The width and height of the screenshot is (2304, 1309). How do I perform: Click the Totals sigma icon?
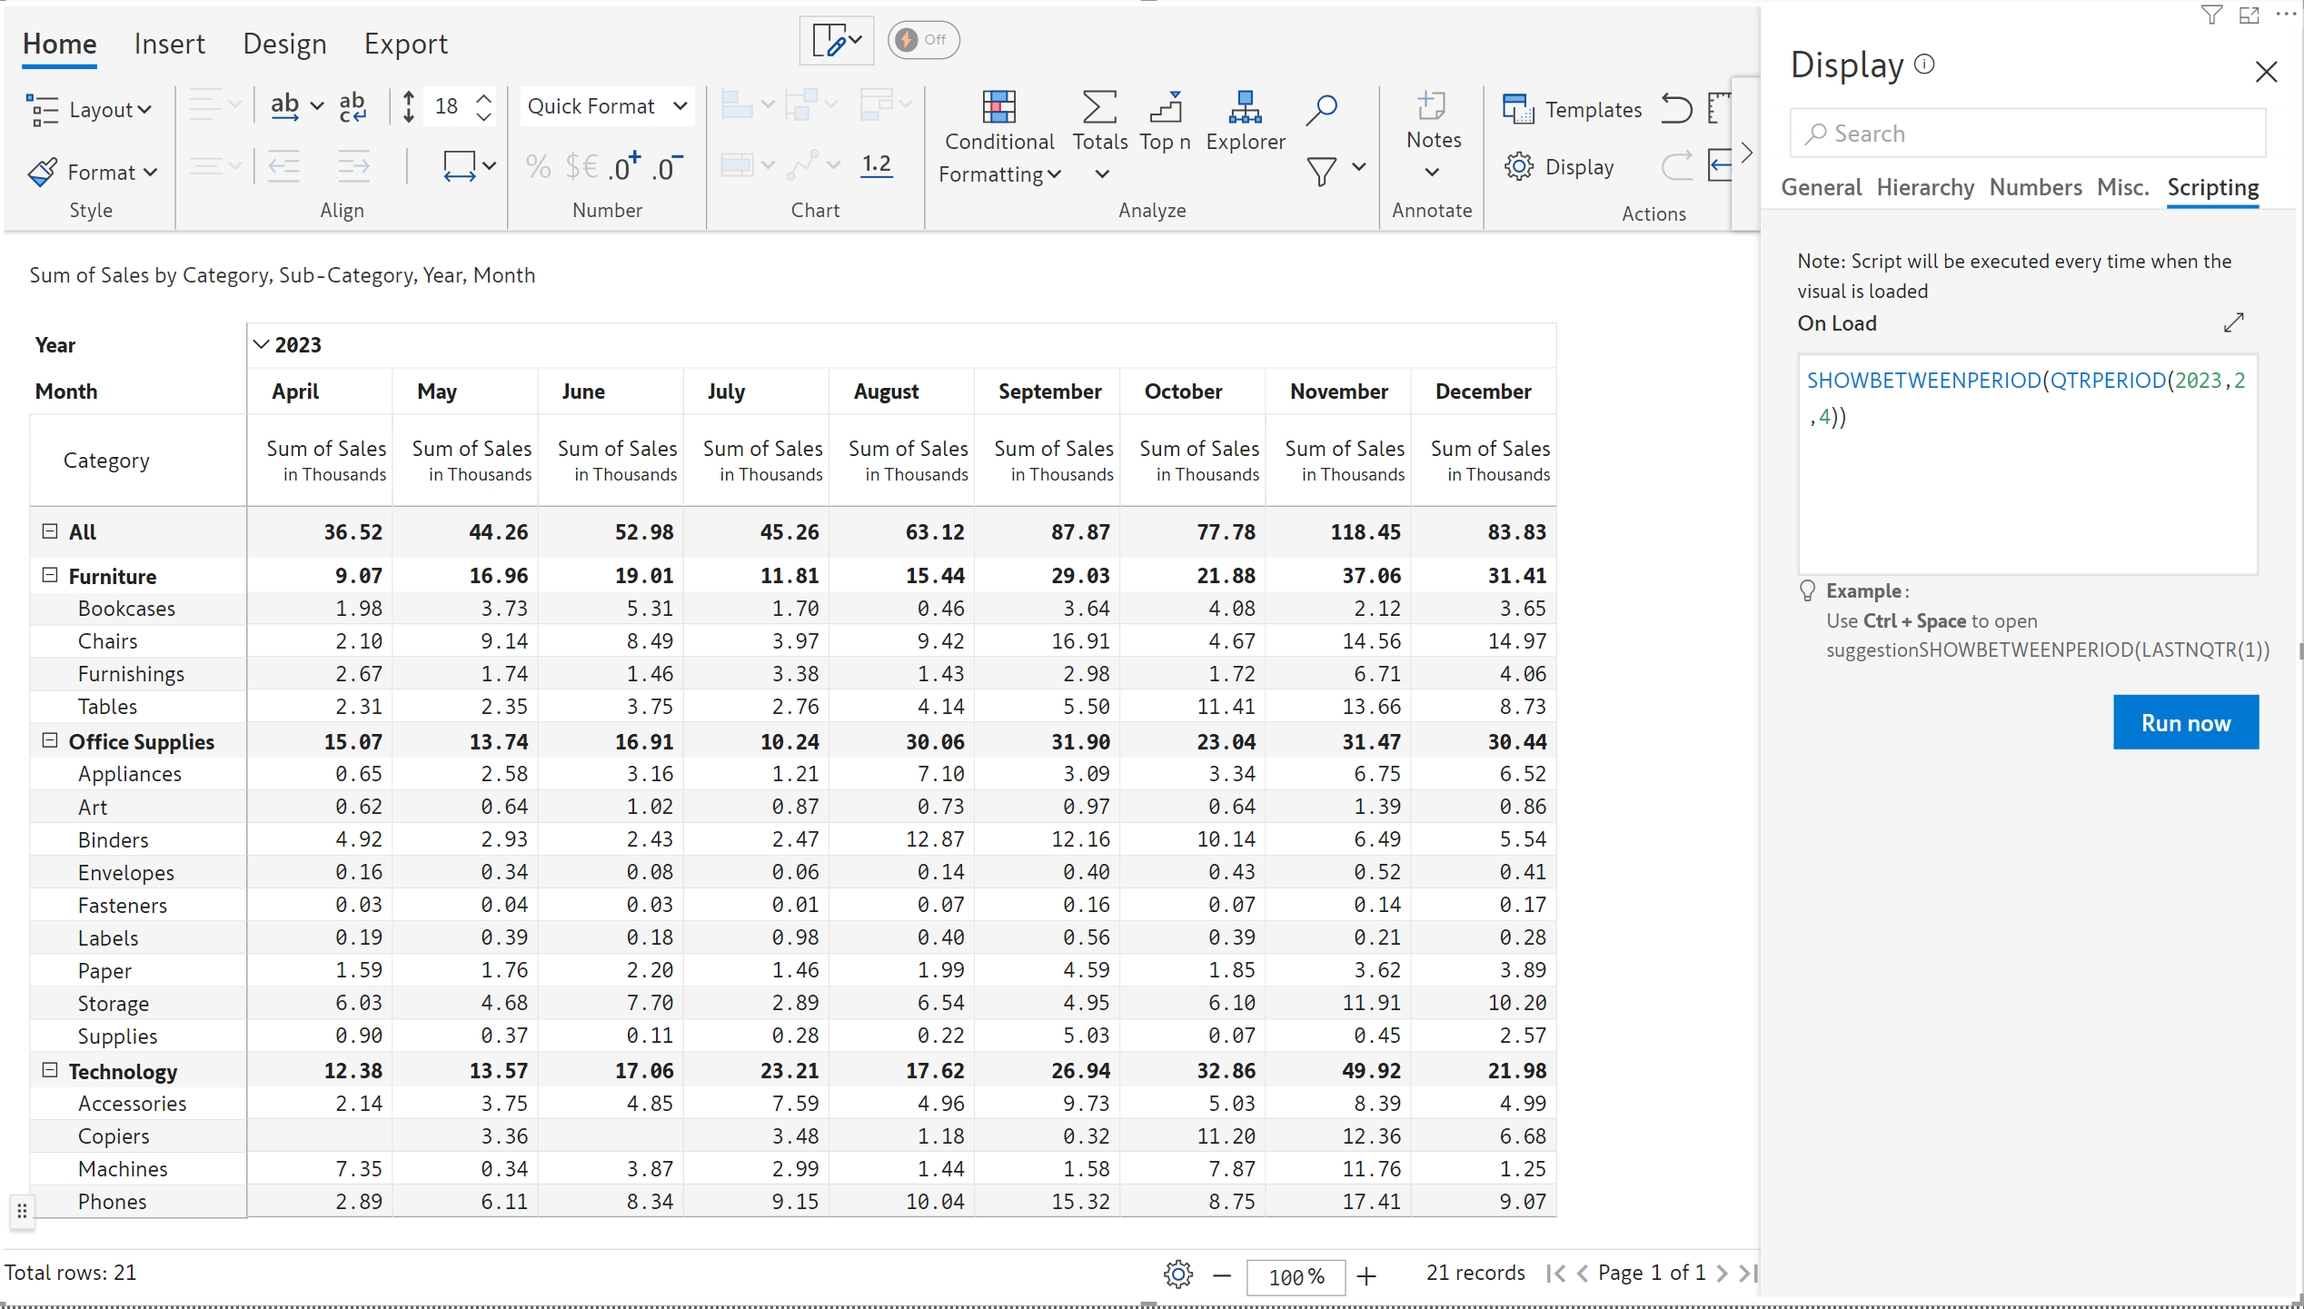coord(1098,108)
